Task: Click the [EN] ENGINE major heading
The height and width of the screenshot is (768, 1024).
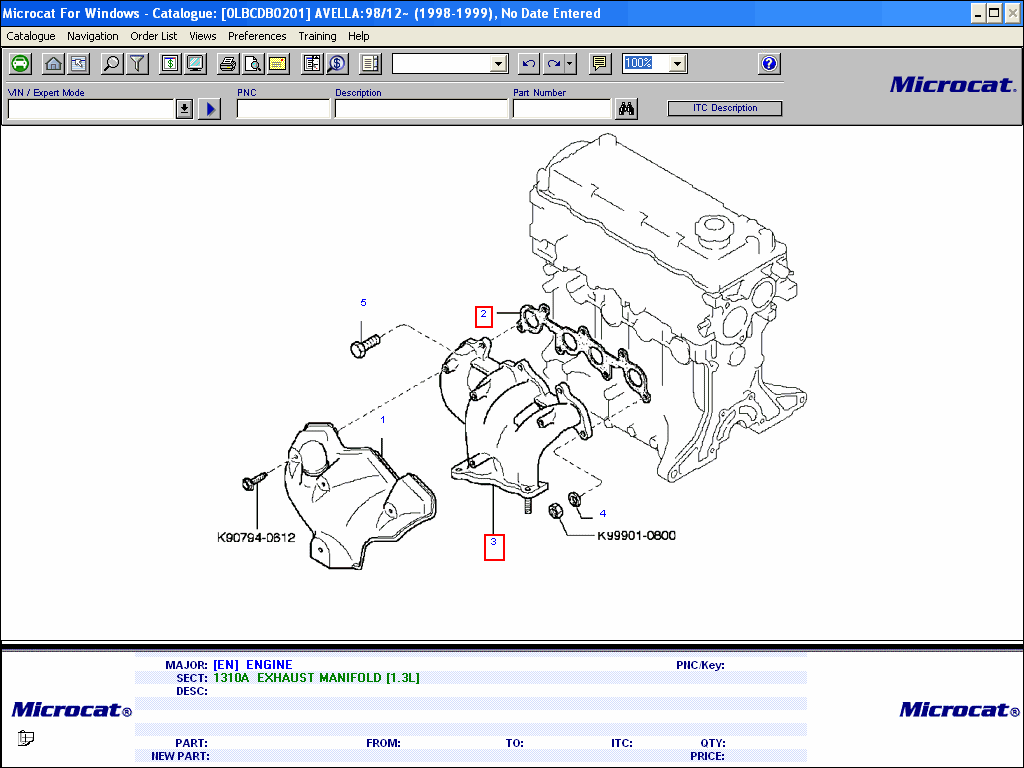Action: pyautogui.click(x=253, y=665)
